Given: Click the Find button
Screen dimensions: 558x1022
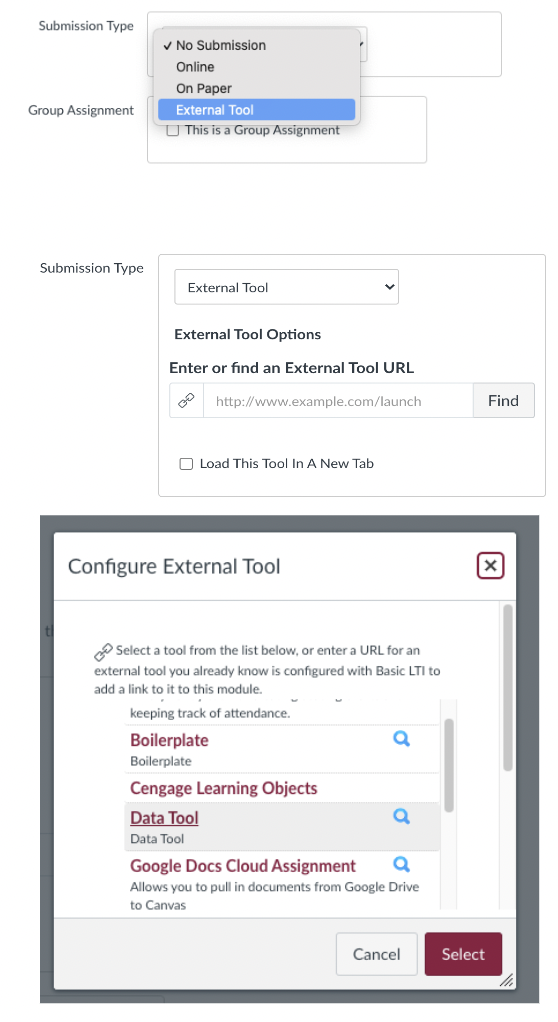Looking at the screenshot, I should coord(503,400).
